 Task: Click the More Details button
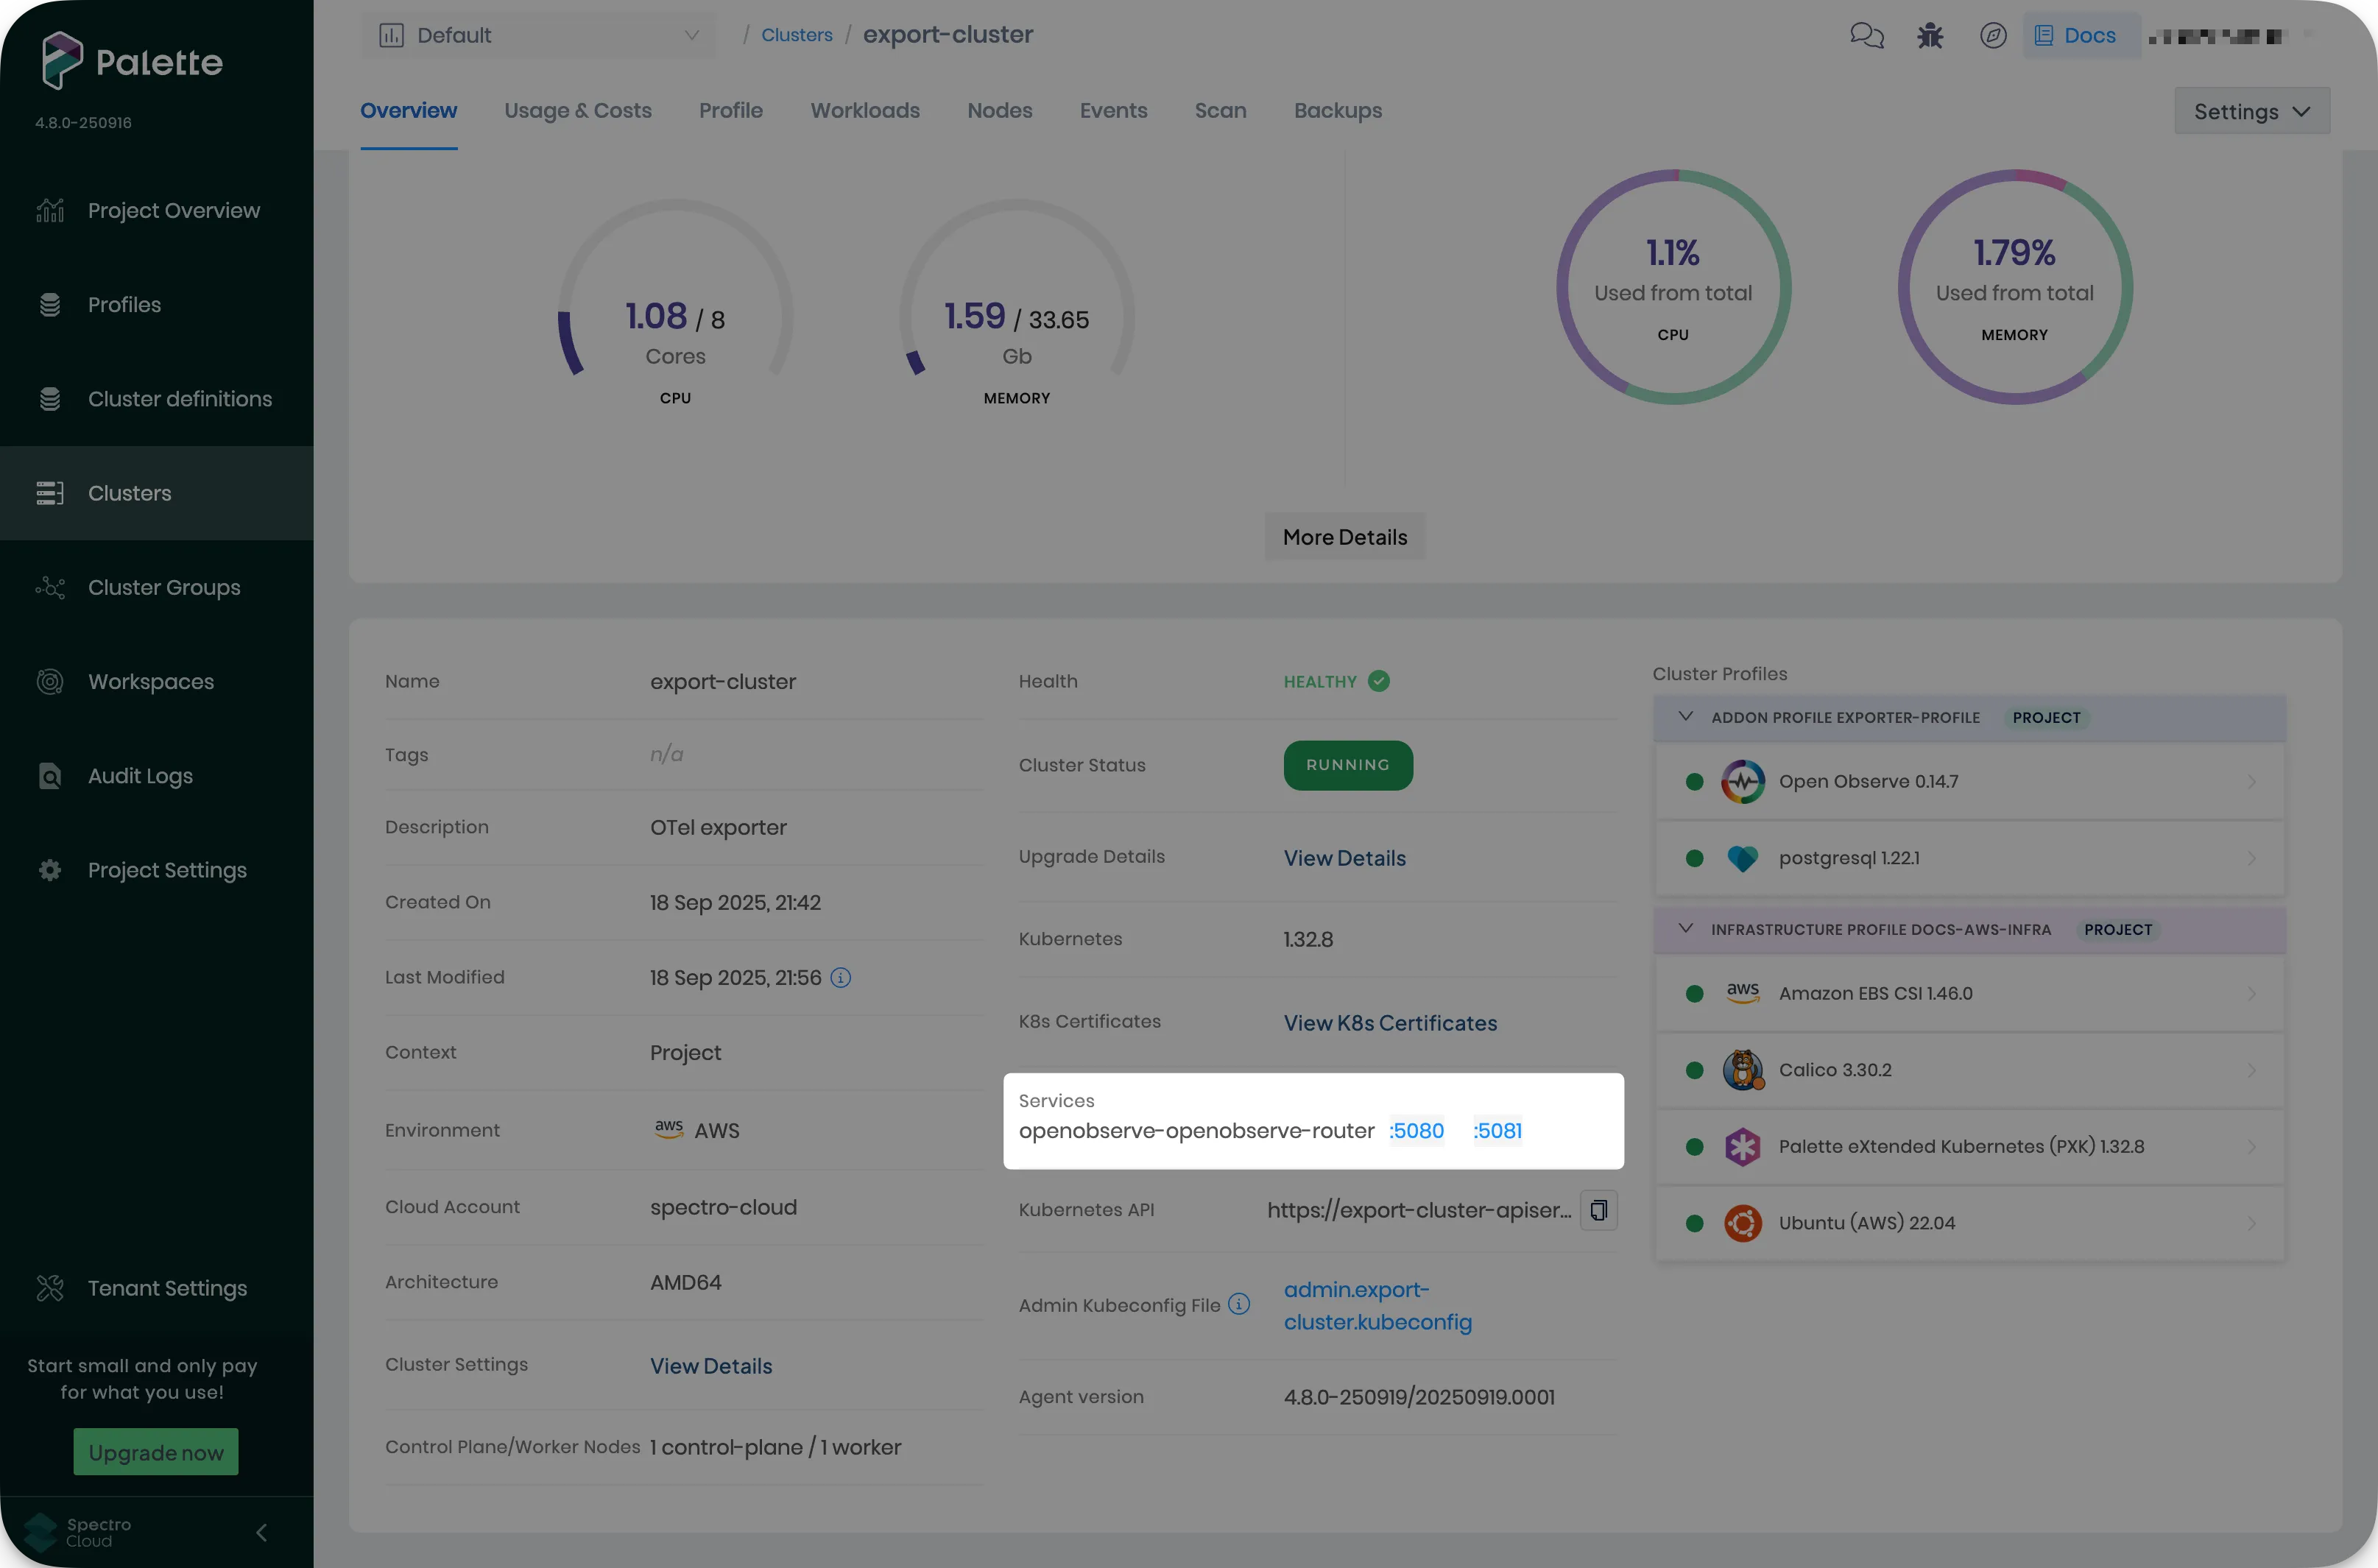pyautogui.click(x=1344, y=537)
